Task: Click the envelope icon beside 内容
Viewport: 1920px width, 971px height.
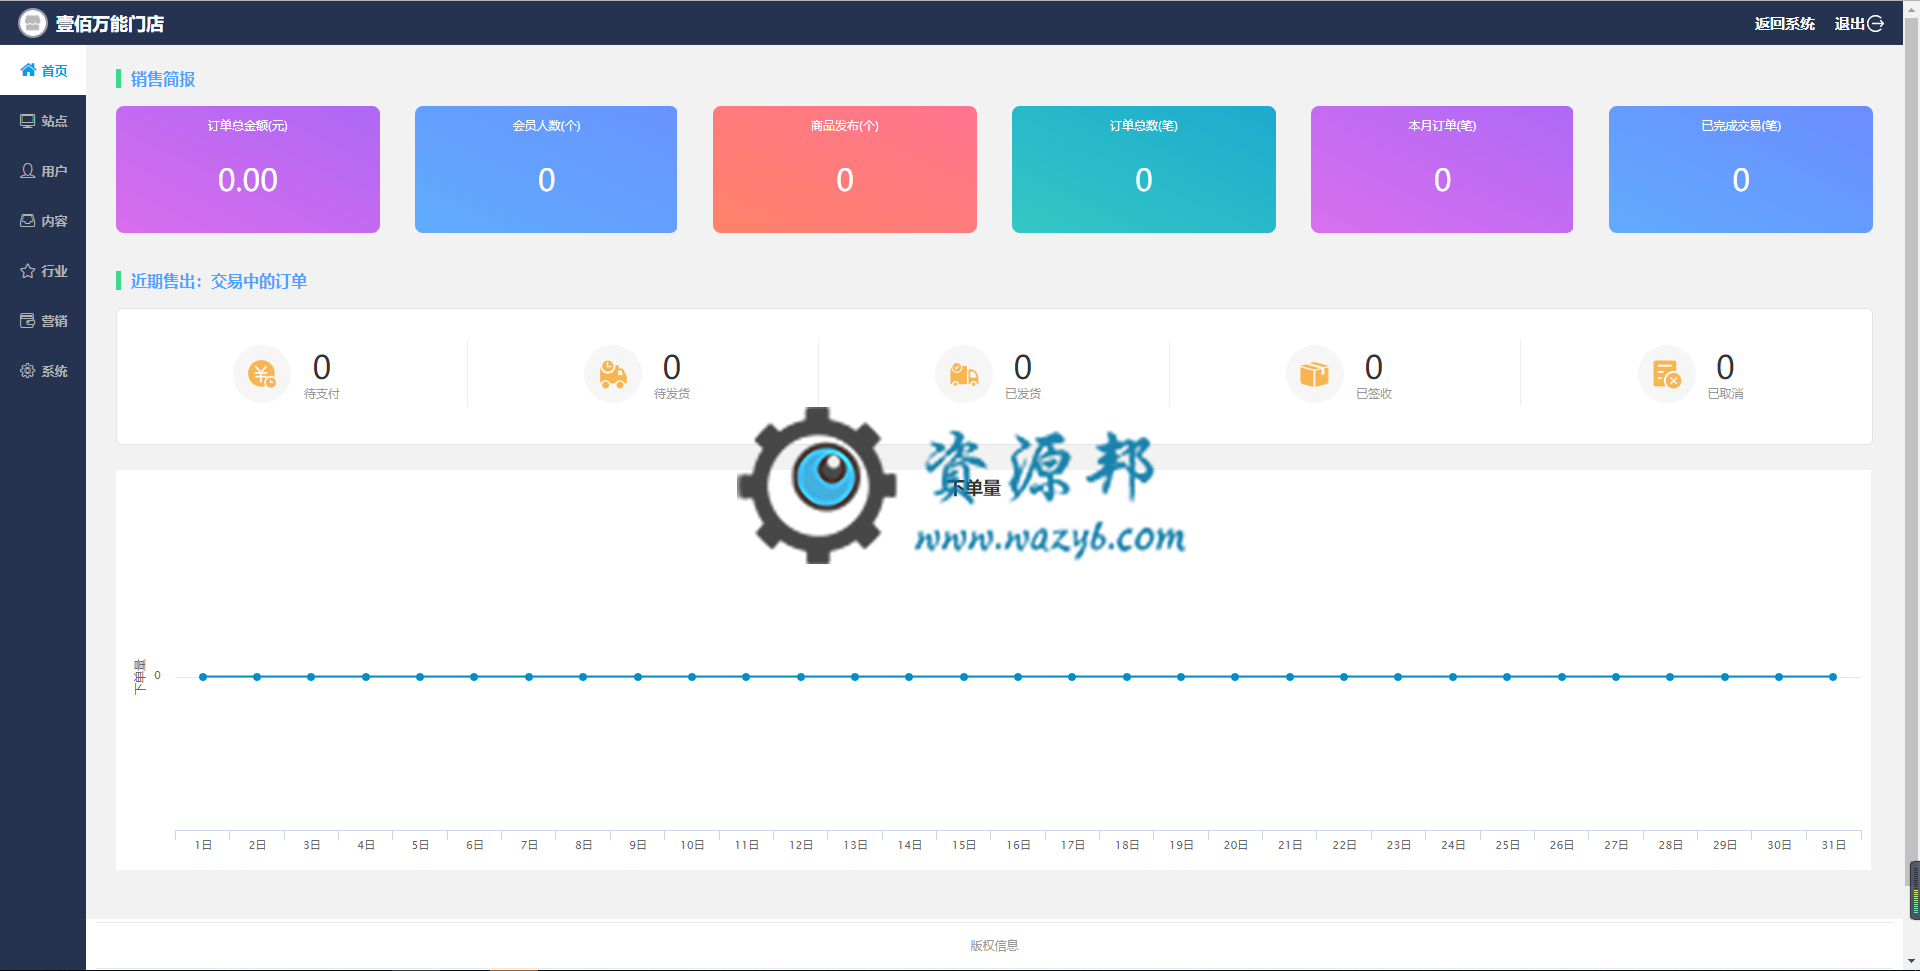Action: click(28, 221)
